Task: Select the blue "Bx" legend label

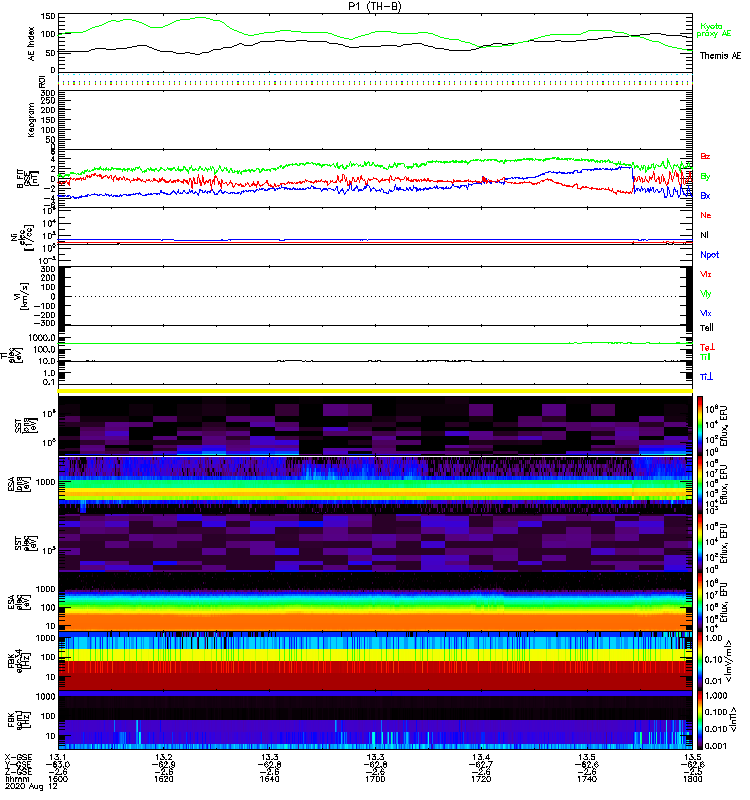Action: [705, 195]
